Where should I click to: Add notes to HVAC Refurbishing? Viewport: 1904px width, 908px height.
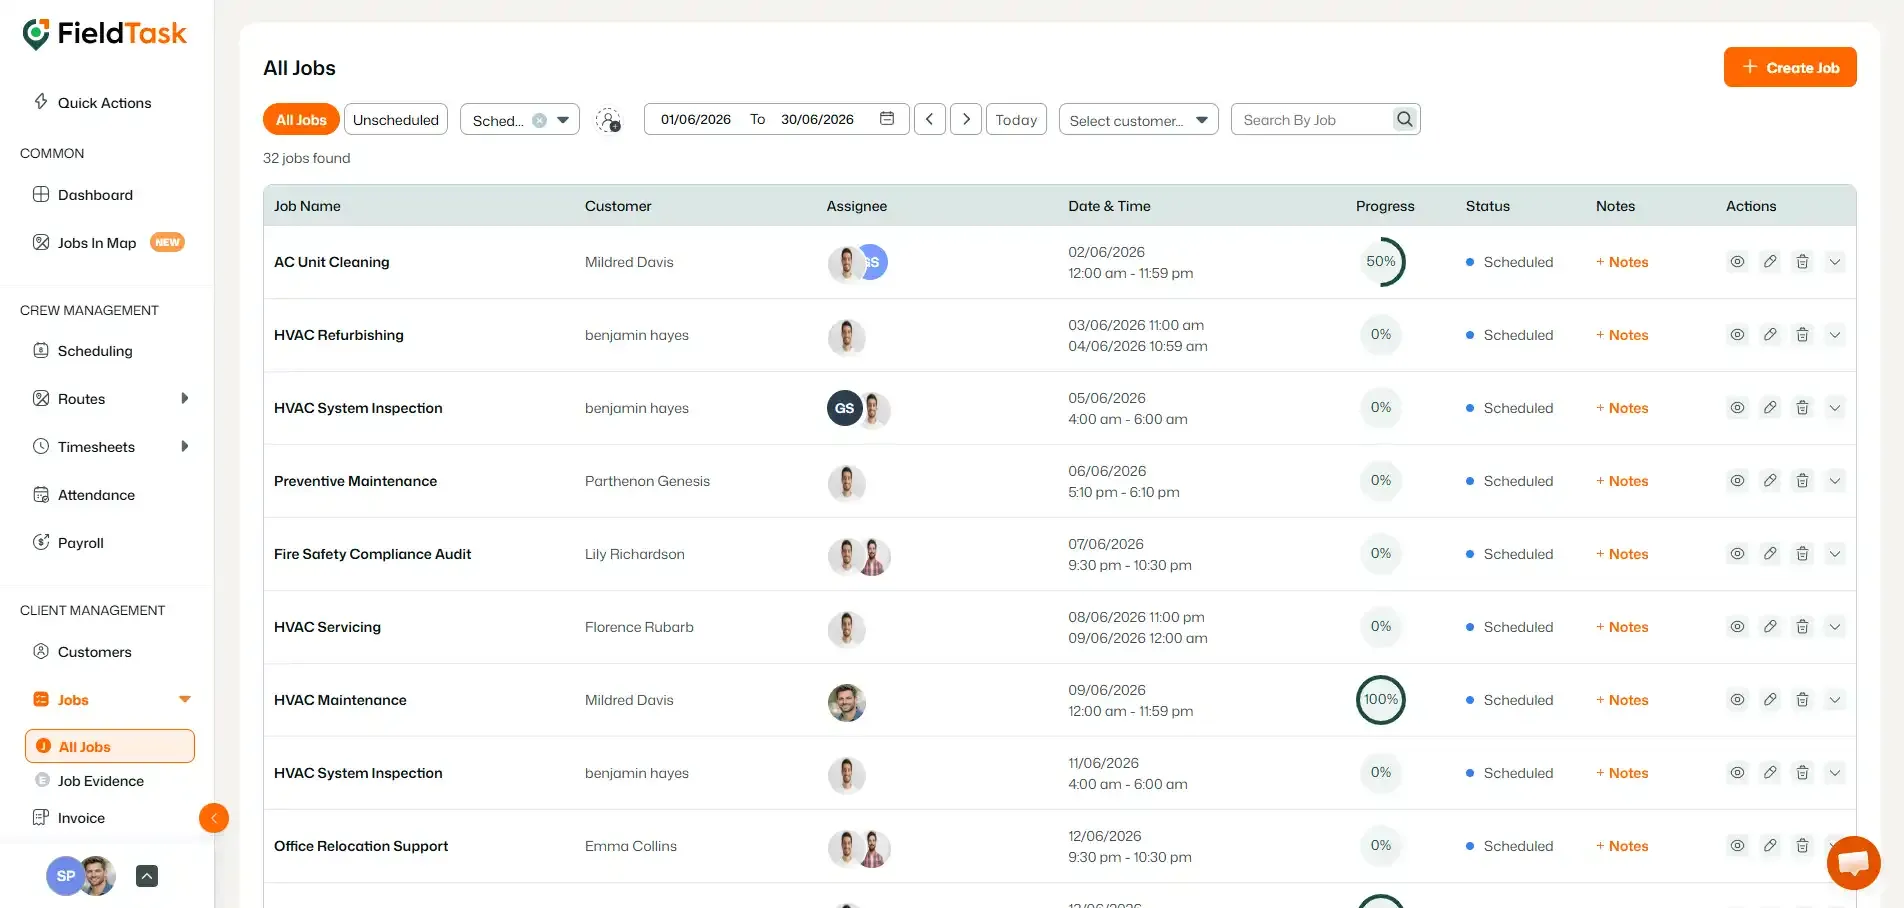[1622, 335]
